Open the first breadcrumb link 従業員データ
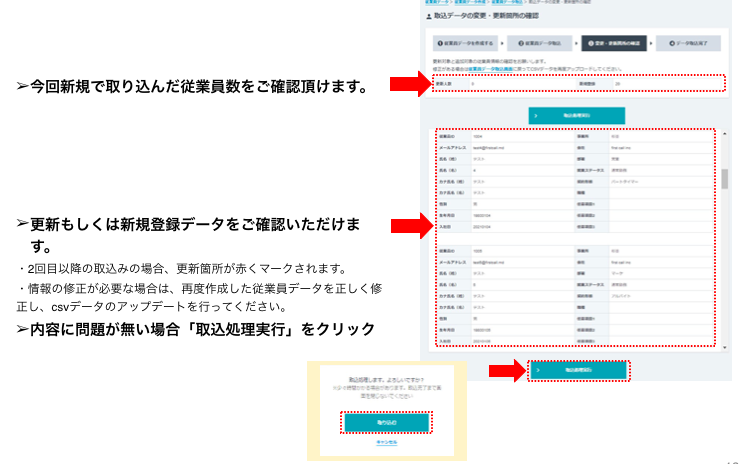Image resolution: width=750 pixels, height=464 pixels. (x=438, y=2)
